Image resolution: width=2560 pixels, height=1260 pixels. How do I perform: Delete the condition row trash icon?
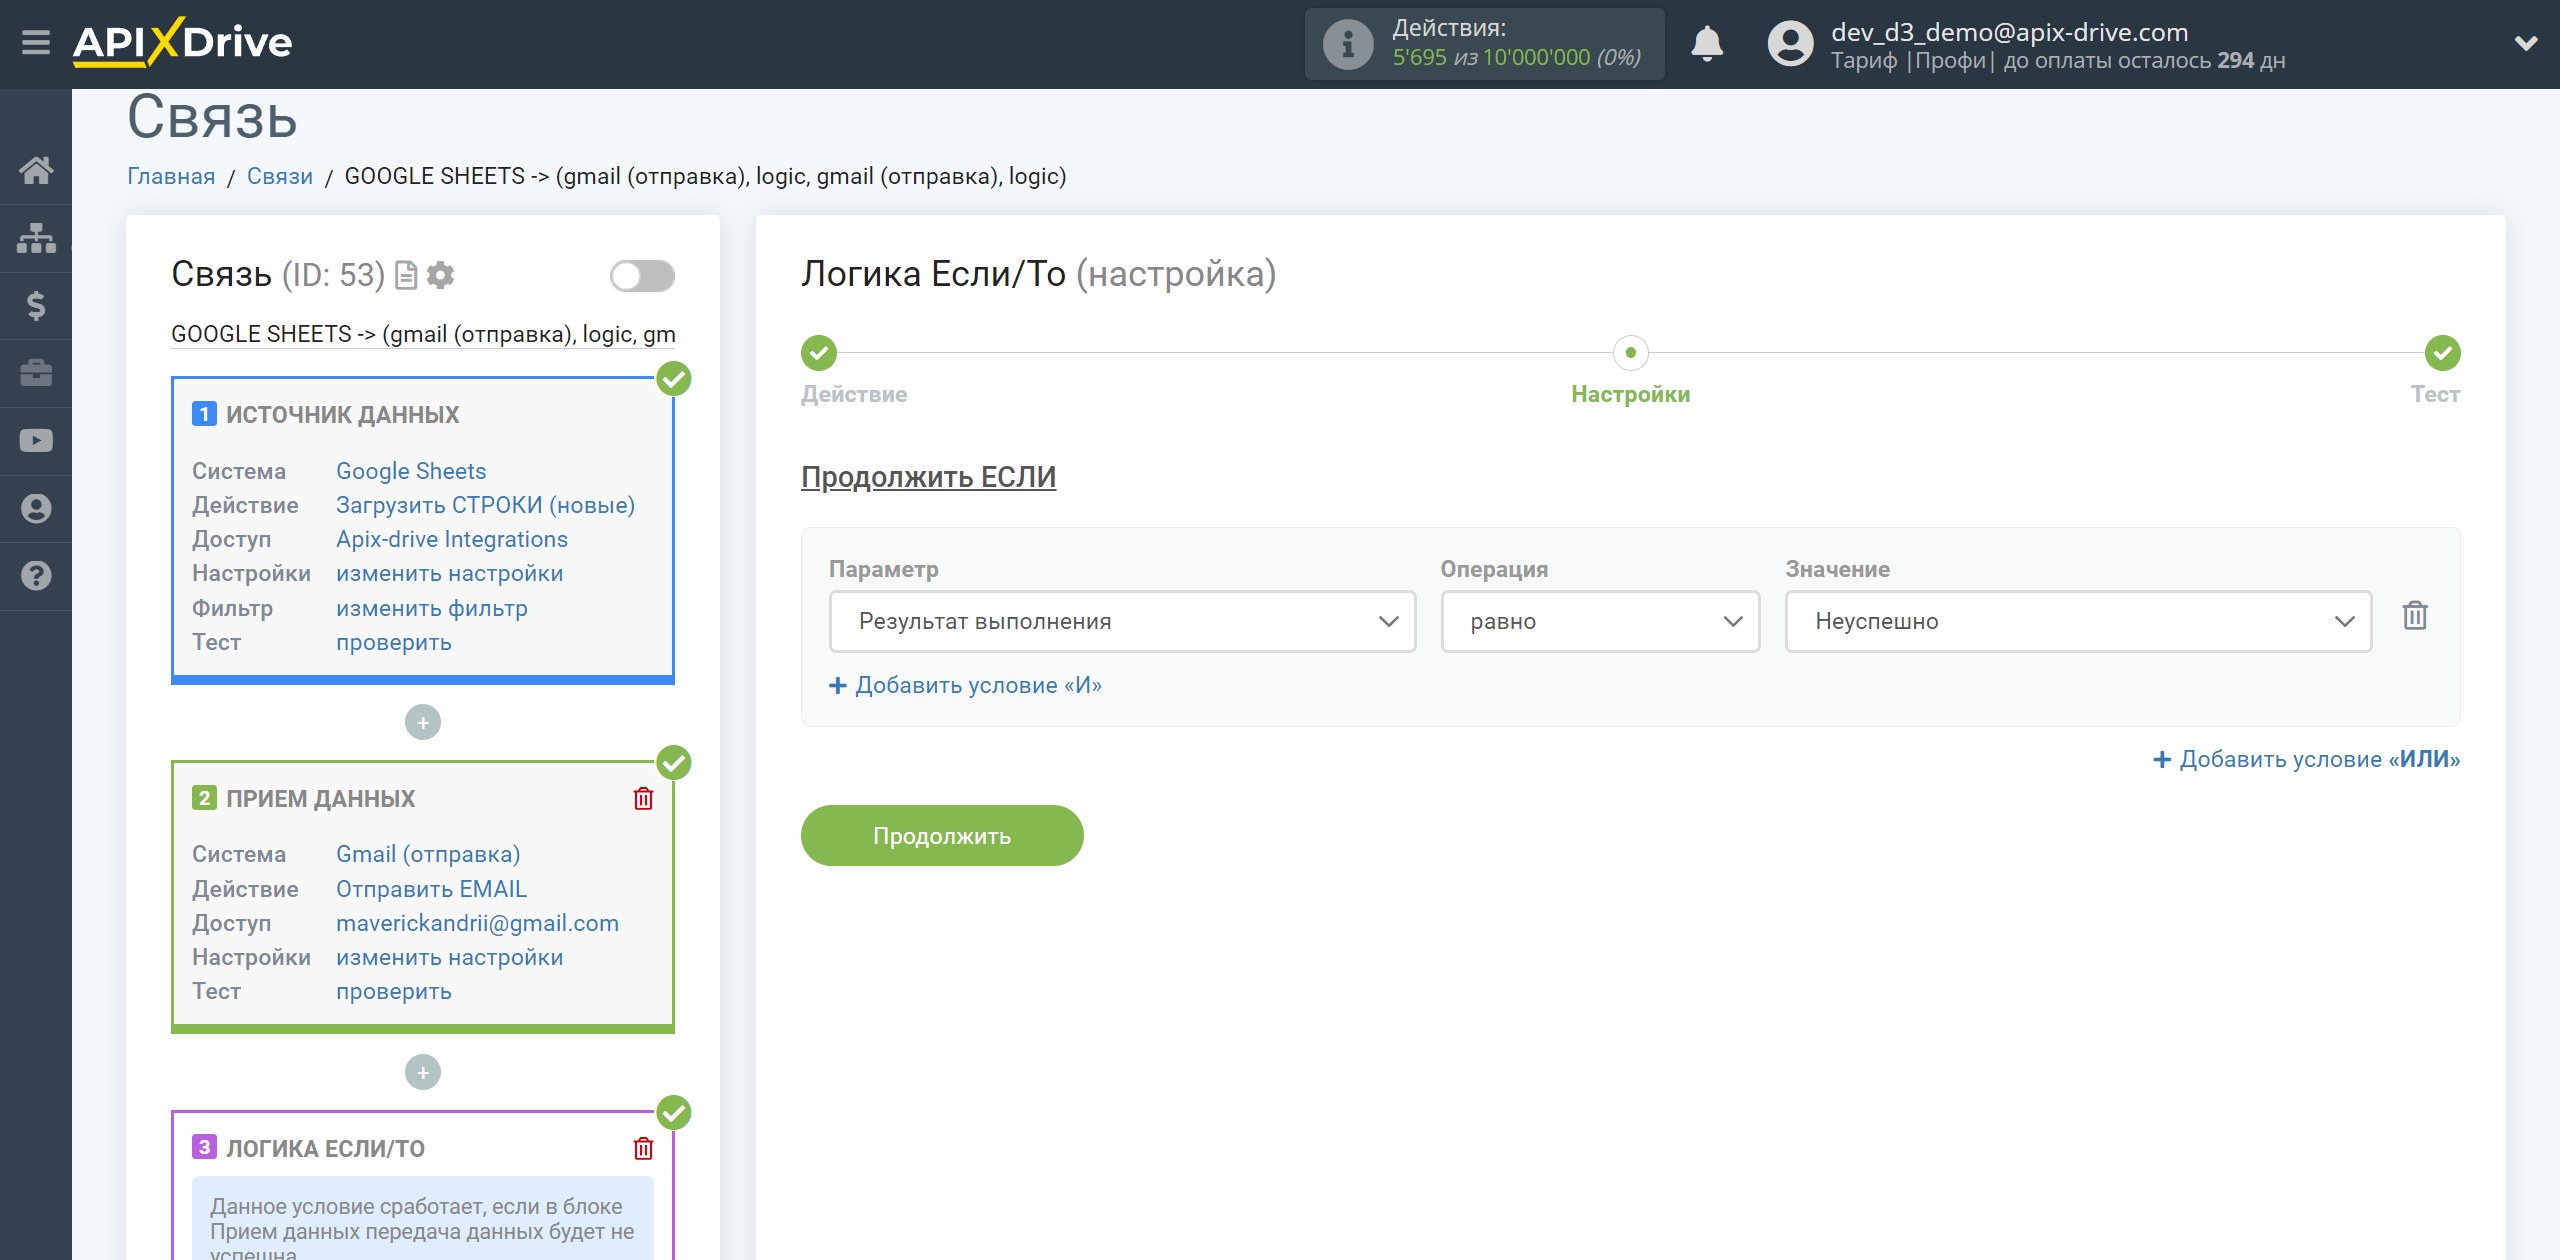2415,616
